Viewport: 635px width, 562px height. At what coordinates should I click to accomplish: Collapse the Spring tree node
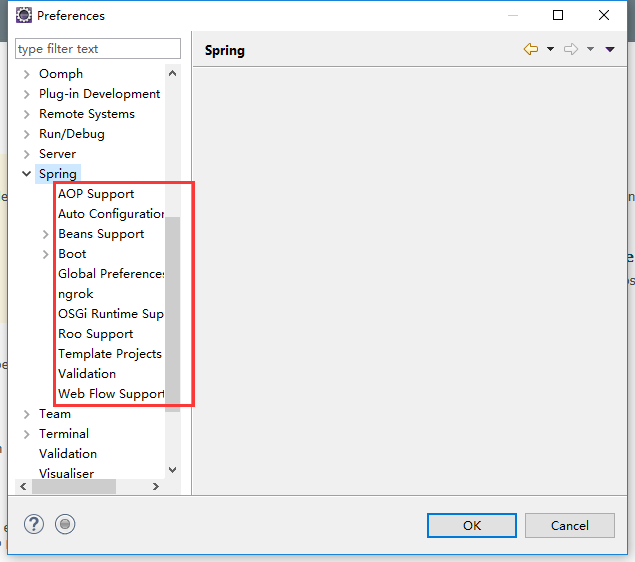pyautogui.click(x=27, y=174)
